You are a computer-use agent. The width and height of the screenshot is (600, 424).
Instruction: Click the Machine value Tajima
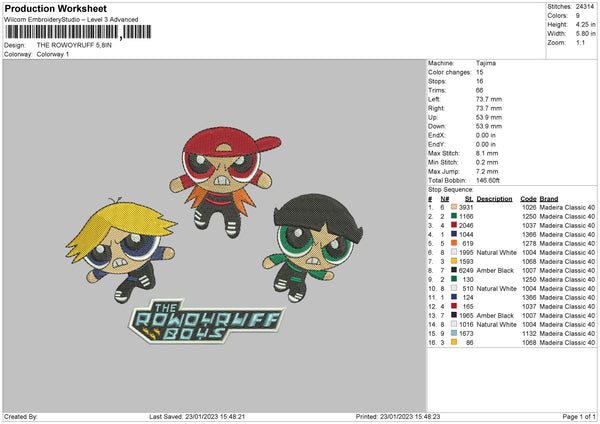coord(486,63)
